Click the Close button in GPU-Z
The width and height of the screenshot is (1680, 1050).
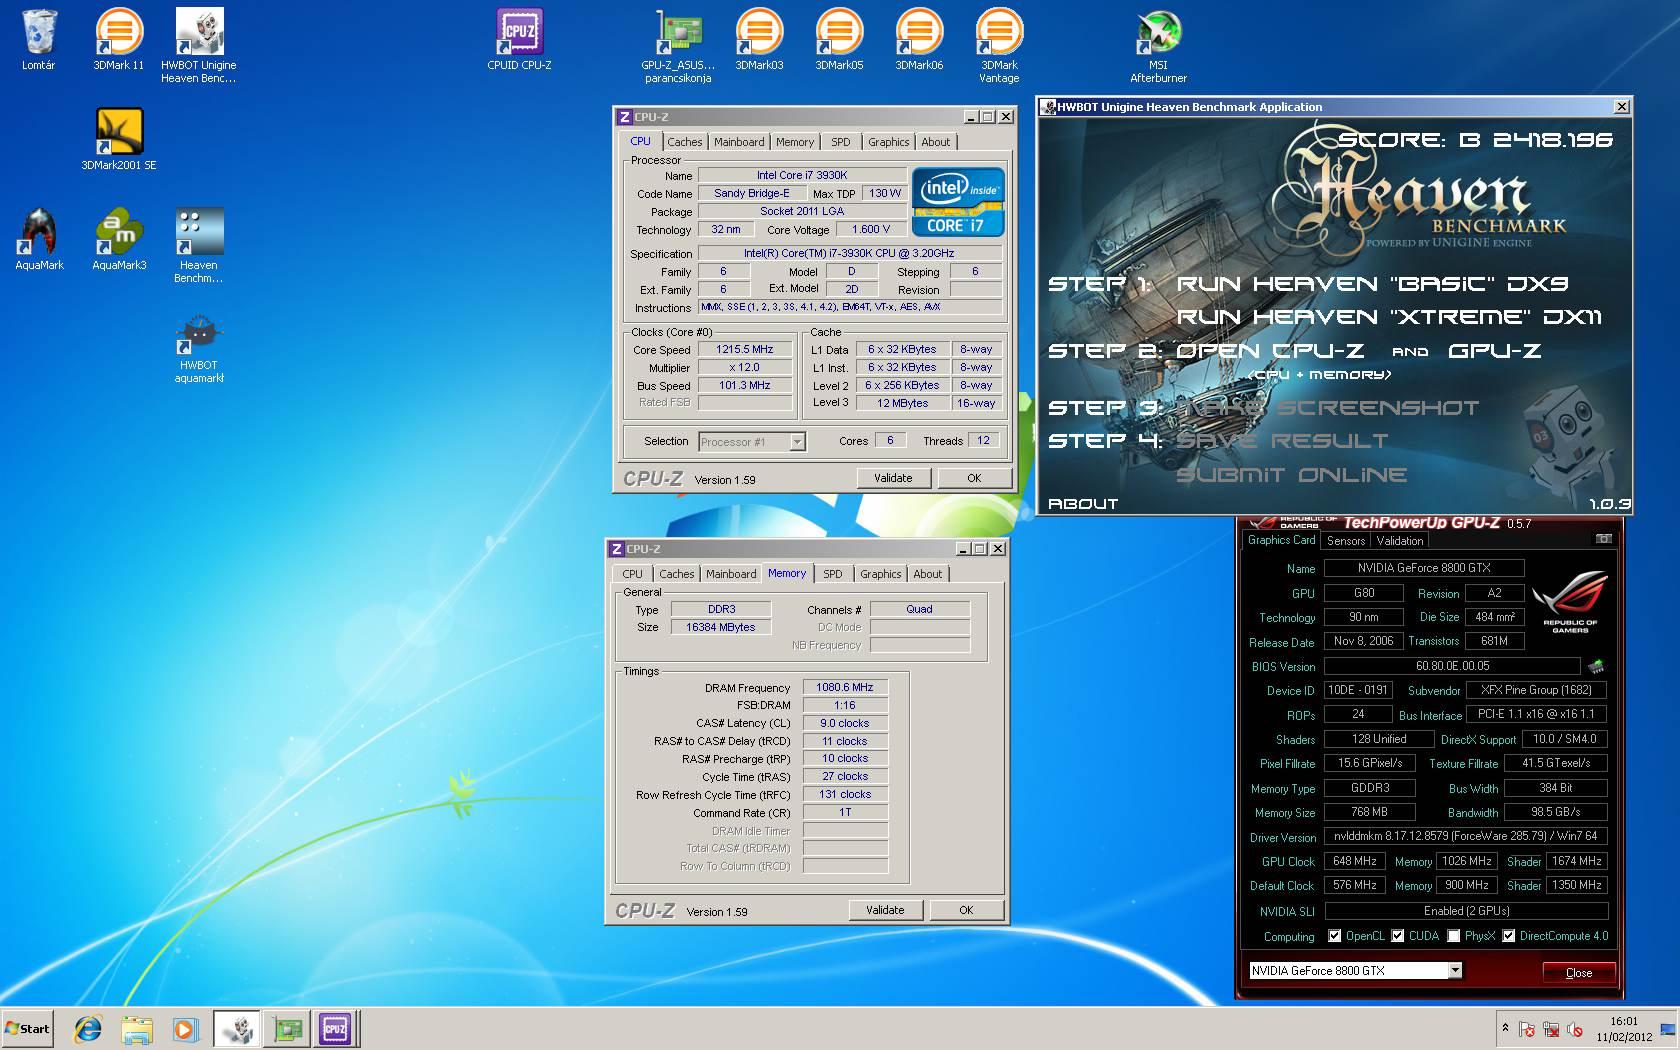tap(1578, 972)
